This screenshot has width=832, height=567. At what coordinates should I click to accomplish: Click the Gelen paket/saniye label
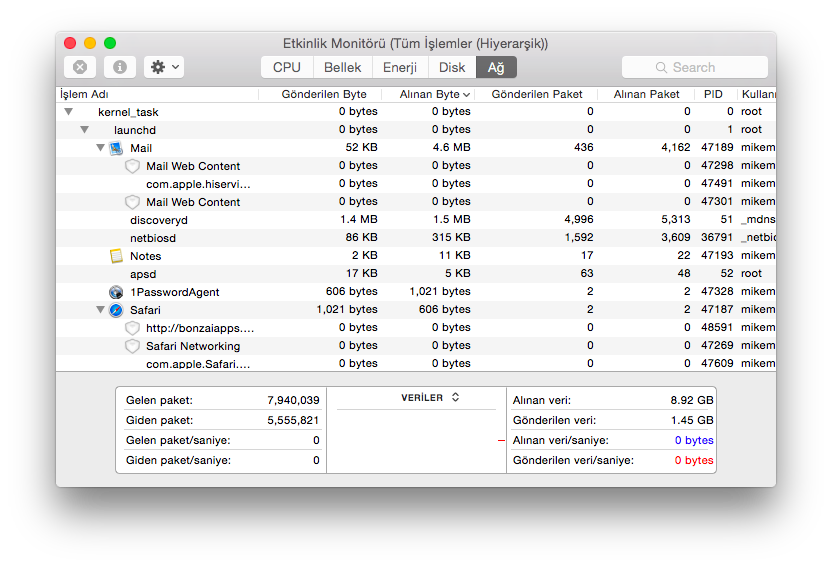[x=178, y=441]
